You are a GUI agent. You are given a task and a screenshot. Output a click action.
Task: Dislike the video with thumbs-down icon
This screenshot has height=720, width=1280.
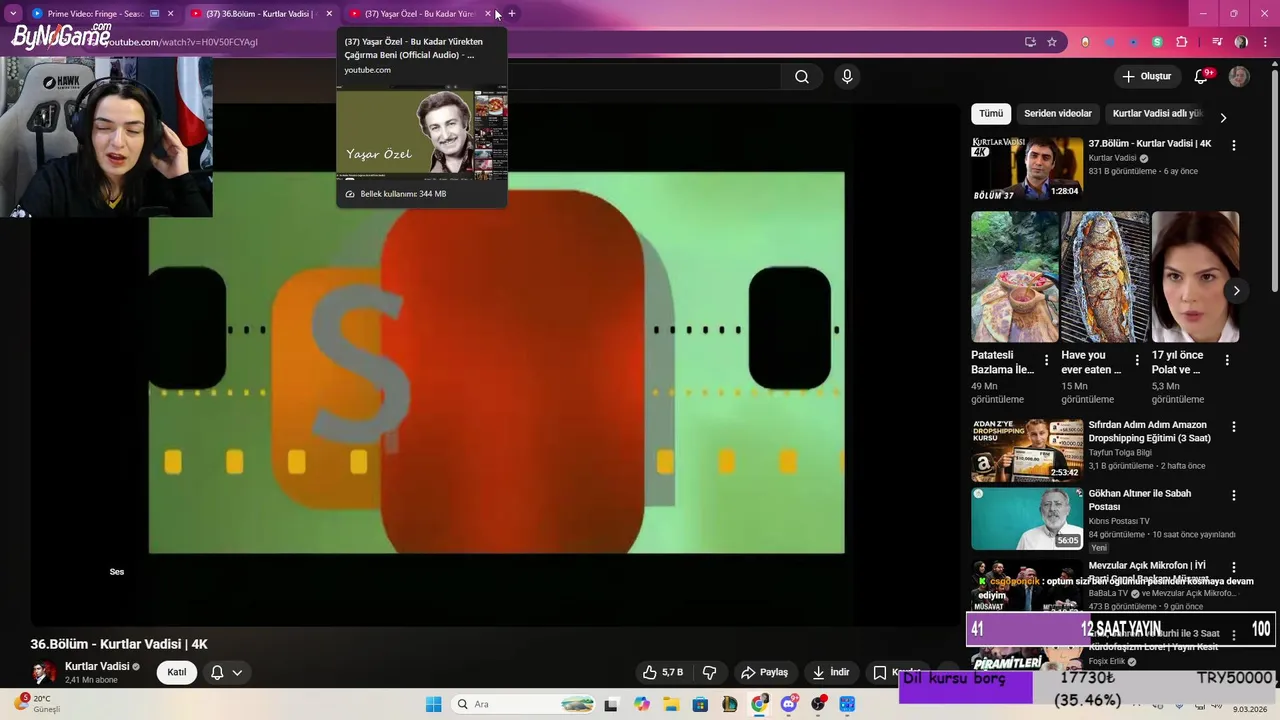pos(710,672)
